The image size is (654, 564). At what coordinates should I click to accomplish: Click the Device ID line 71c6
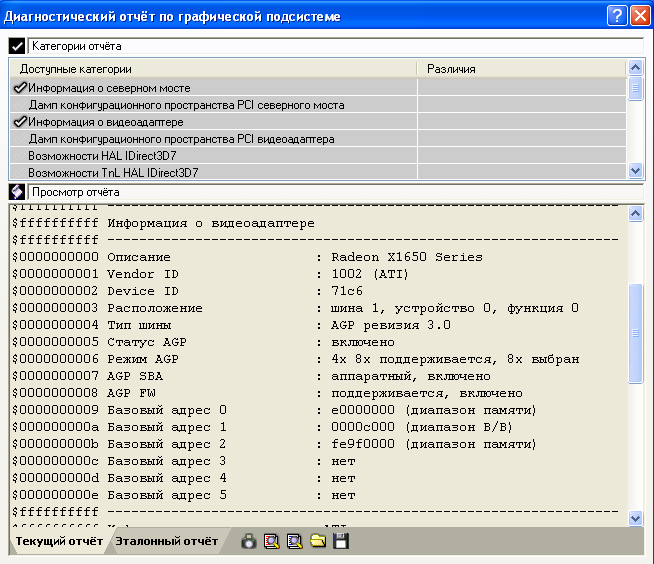click(x=187, y=291)
